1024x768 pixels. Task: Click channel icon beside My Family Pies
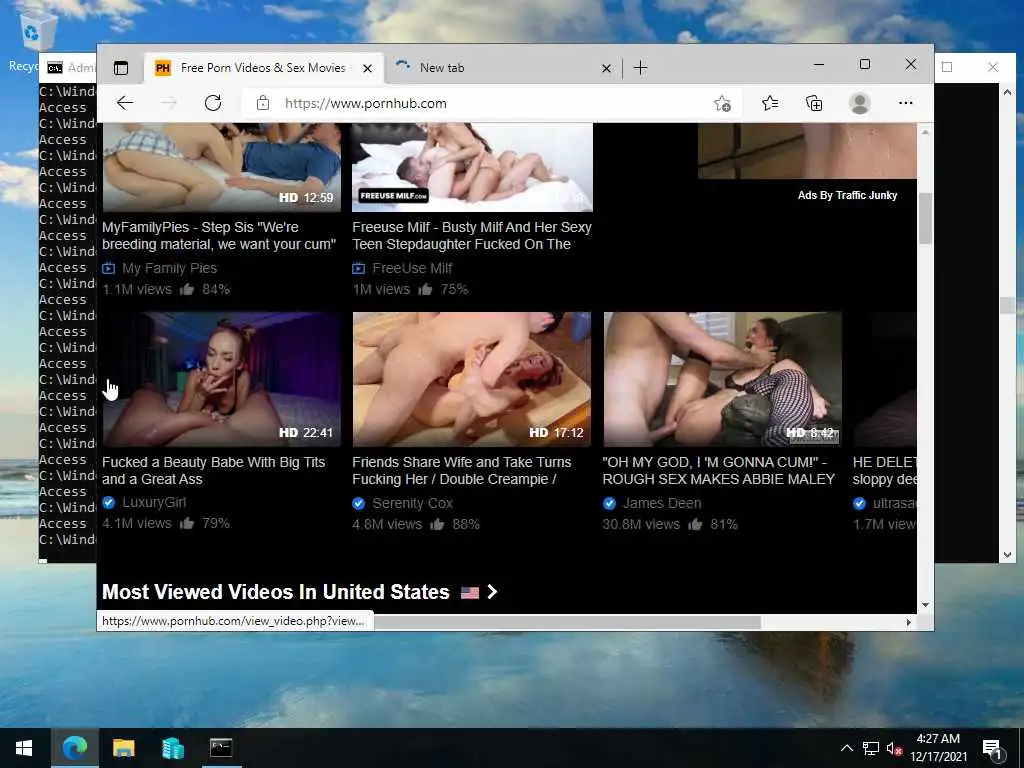pyautogui.click(x=109, y=268)
